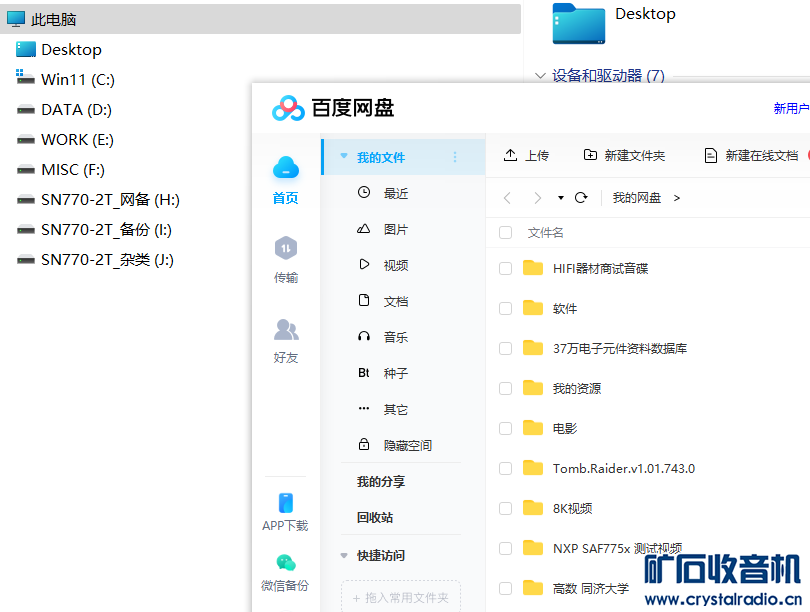Screen dimensions: 810x612
Task: Select DATA (D:) in Explorer tree
Action: click(76, 109)
